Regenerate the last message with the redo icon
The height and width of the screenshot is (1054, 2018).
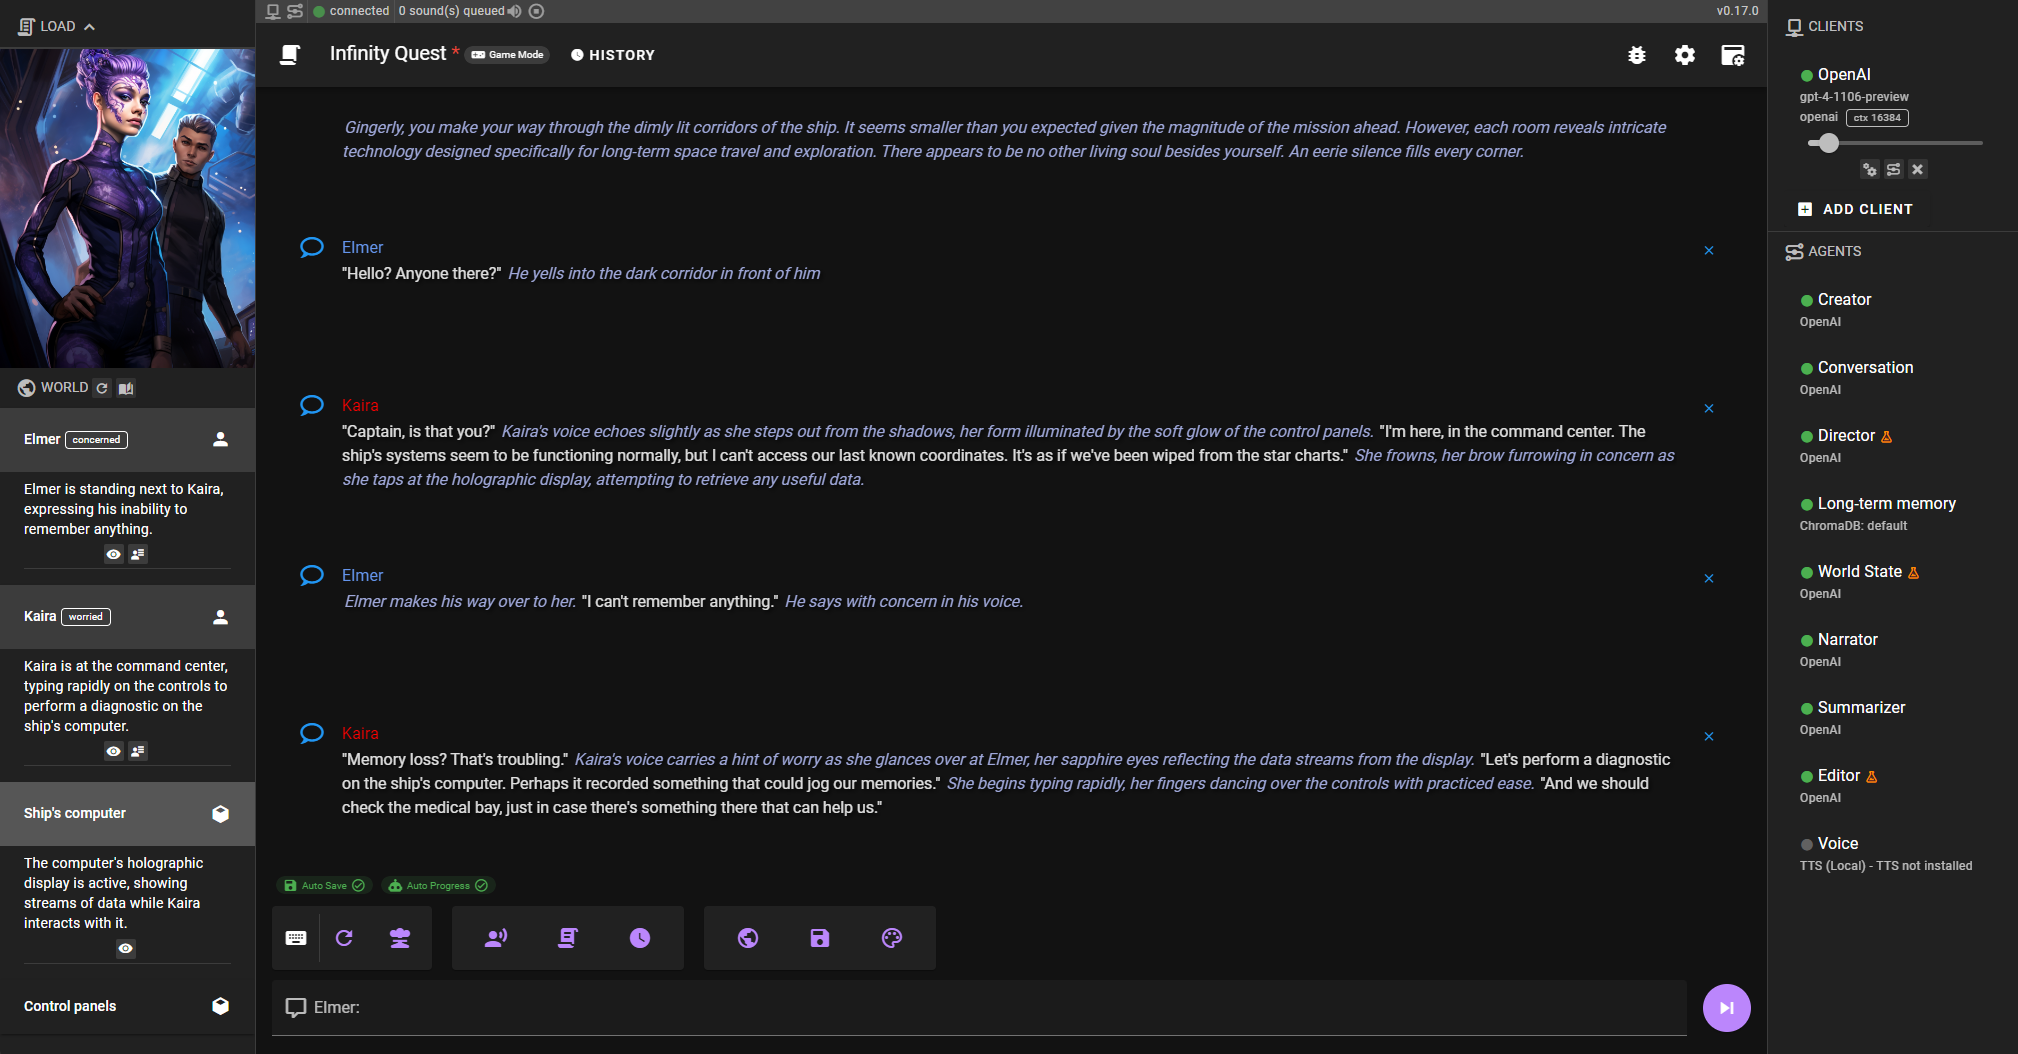(x=345, y=937)
